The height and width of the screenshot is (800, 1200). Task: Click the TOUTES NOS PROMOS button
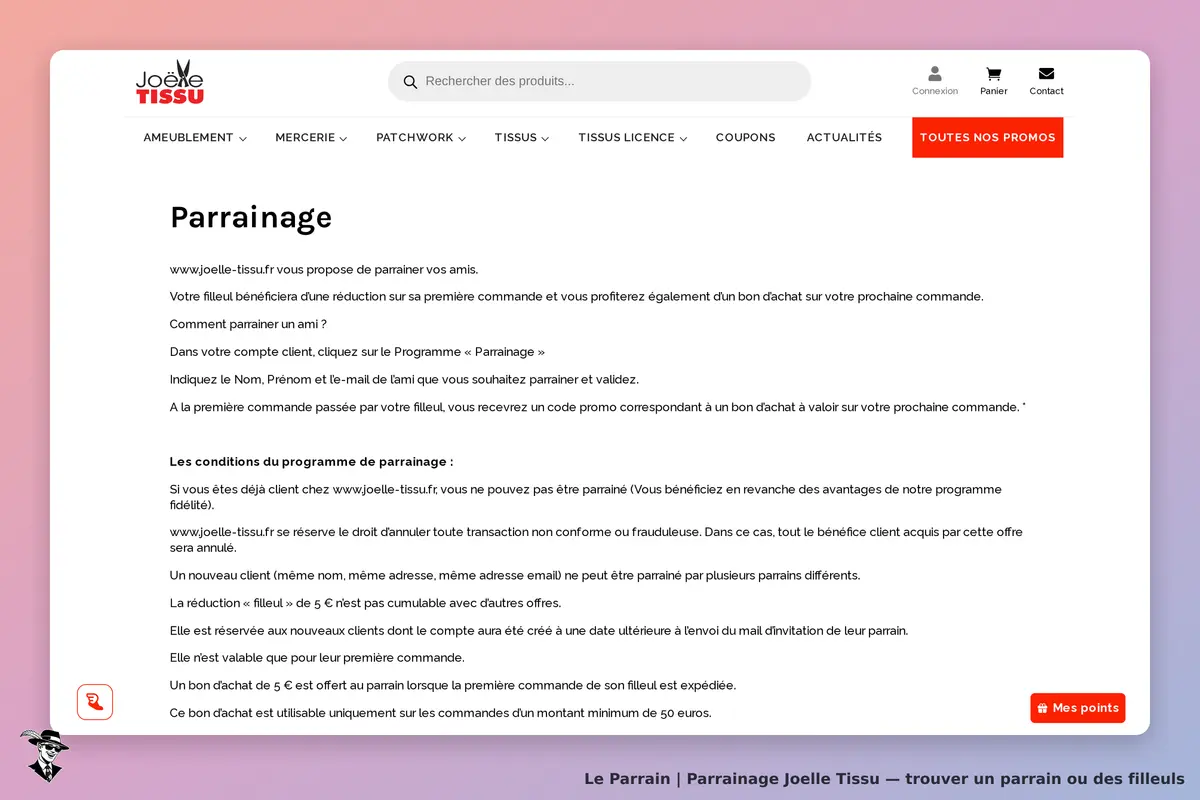coord(988,138)
